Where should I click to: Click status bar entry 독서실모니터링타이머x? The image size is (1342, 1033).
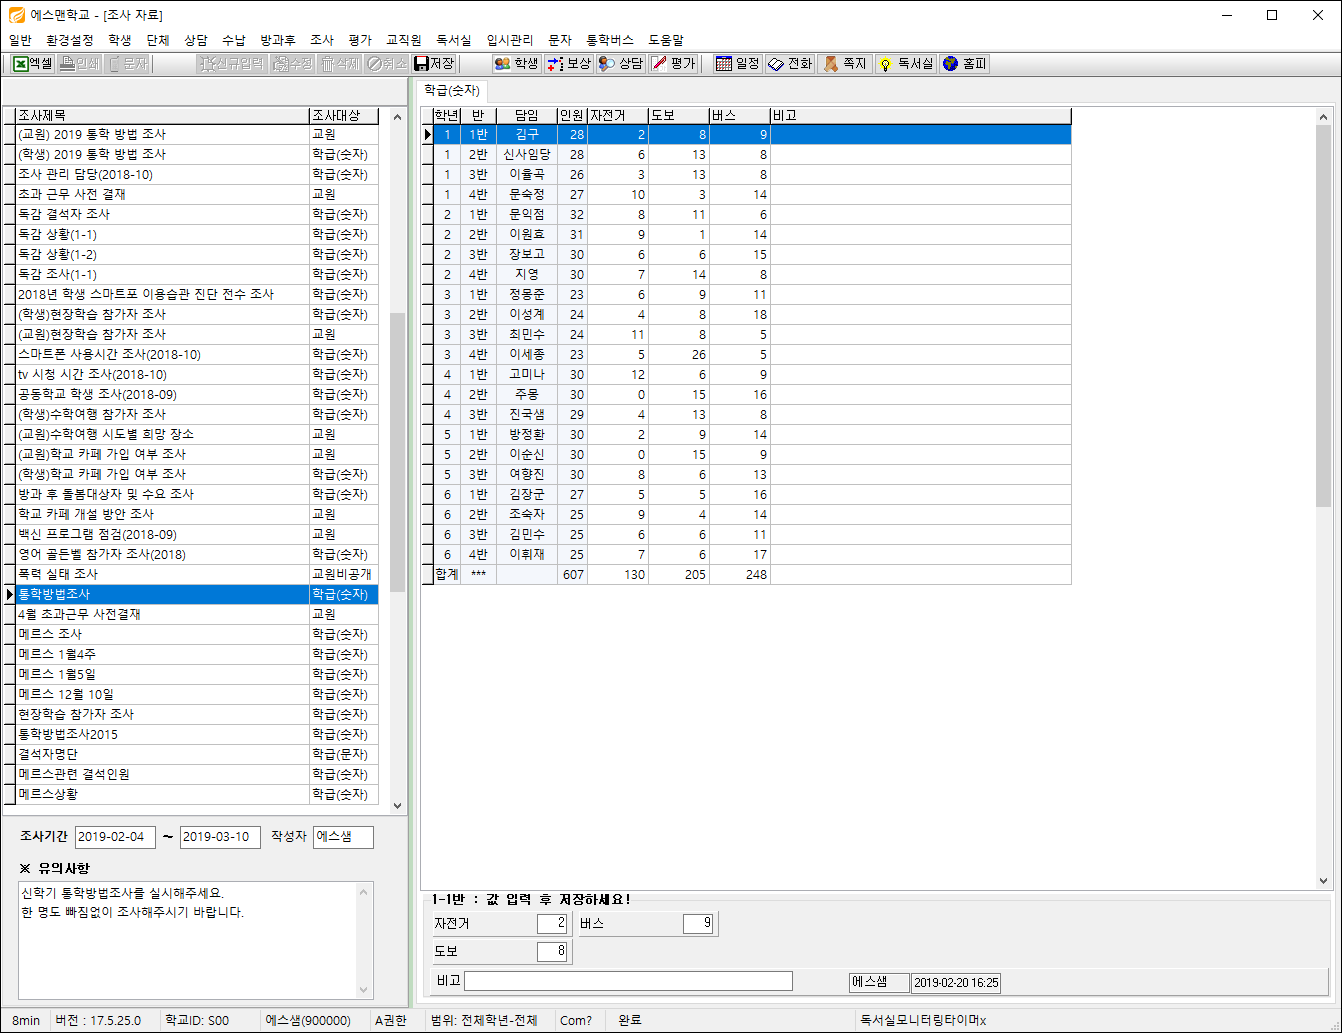(x=923, y=1020)
